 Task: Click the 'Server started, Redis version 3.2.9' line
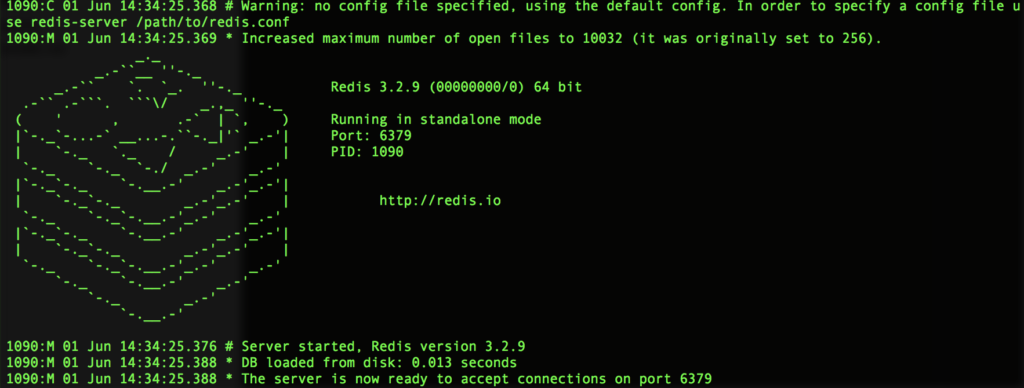(x=383, y=346)
